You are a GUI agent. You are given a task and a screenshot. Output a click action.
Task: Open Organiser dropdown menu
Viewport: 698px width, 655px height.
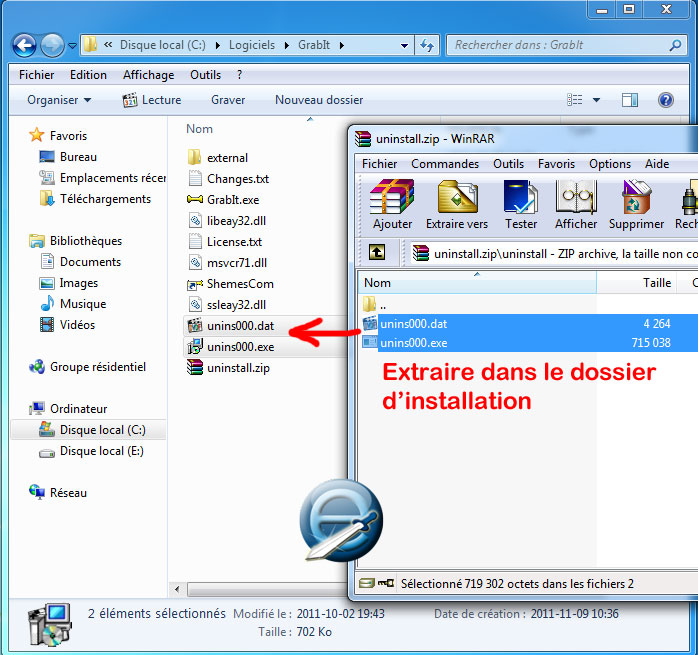click(x=59, y=100)
